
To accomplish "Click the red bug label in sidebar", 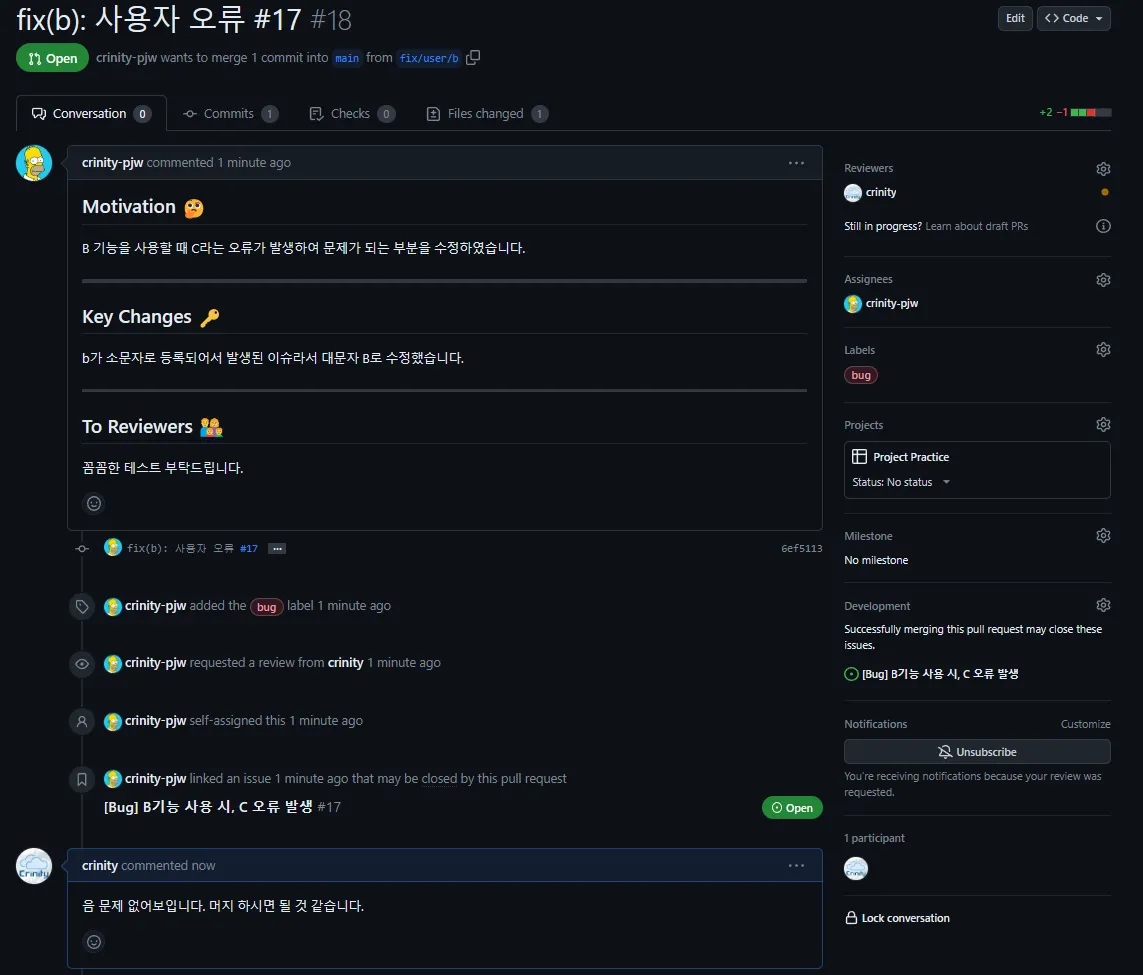I will point(861,375).
